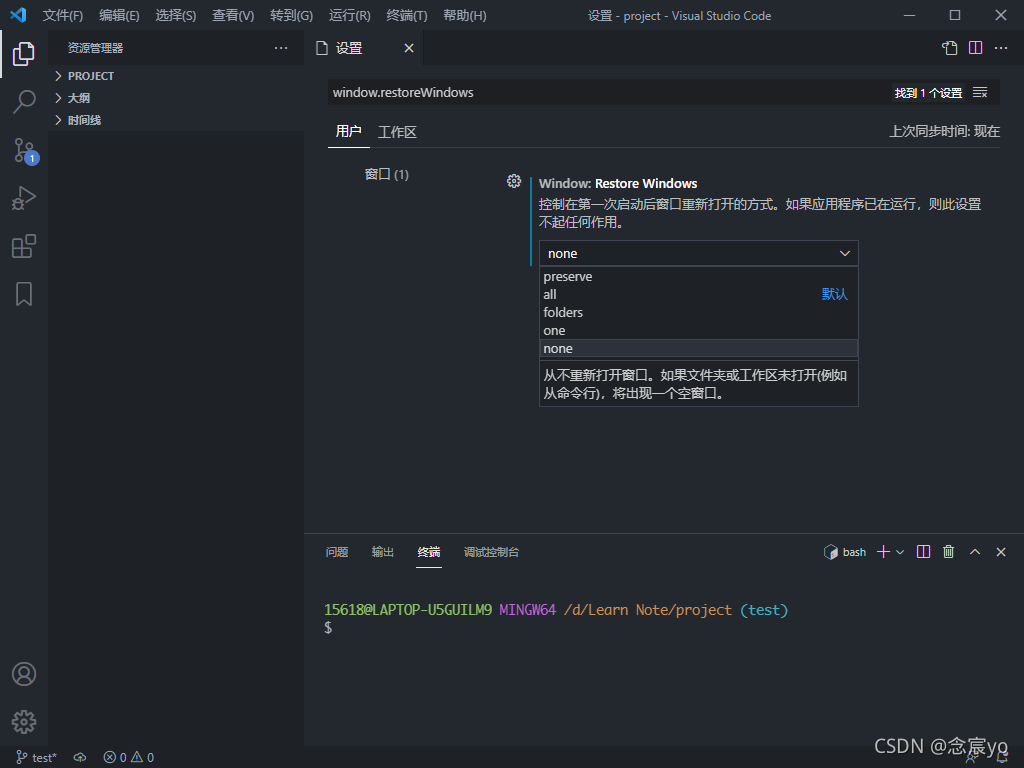Switch to the 调试控制台 panel tab
Image resolution: width=1024 pixels, height=768 pixels.
tap(491, 552)
